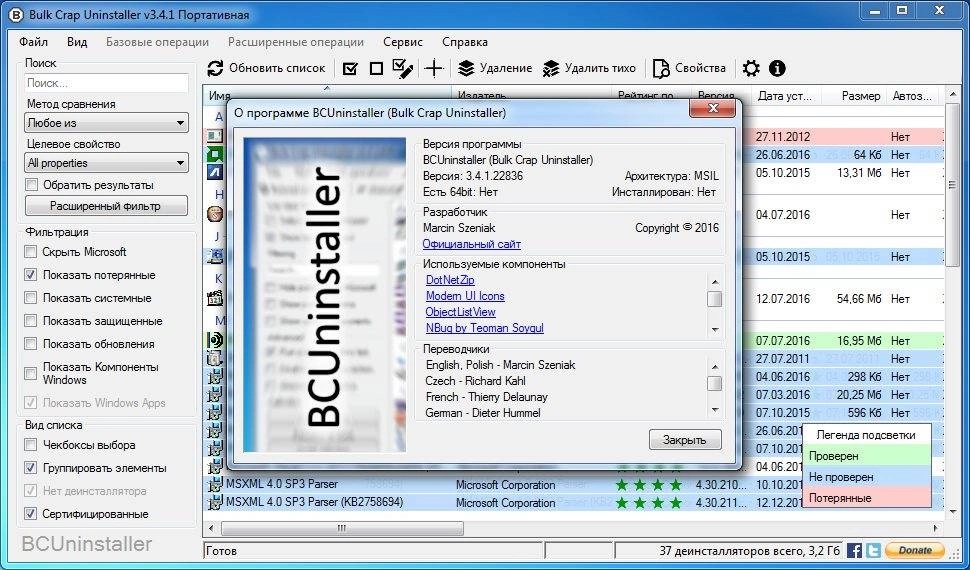Click the Donate button in the status bar

pos(915,550)
